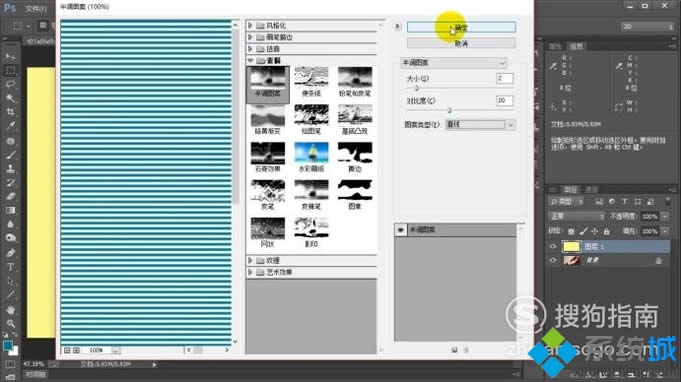This screenshot has width=681, height=382.
Task: Click the 对比度 slider handle
Action: click(x=450, y=110)
